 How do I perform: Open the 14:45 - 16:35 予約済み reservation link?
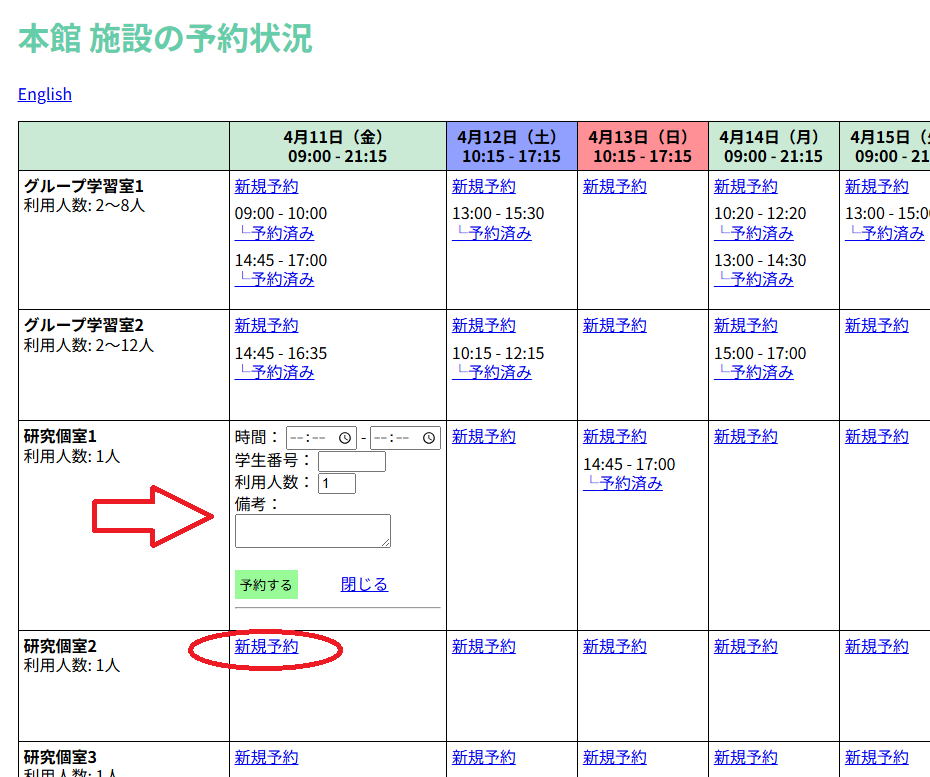[275, 372]
